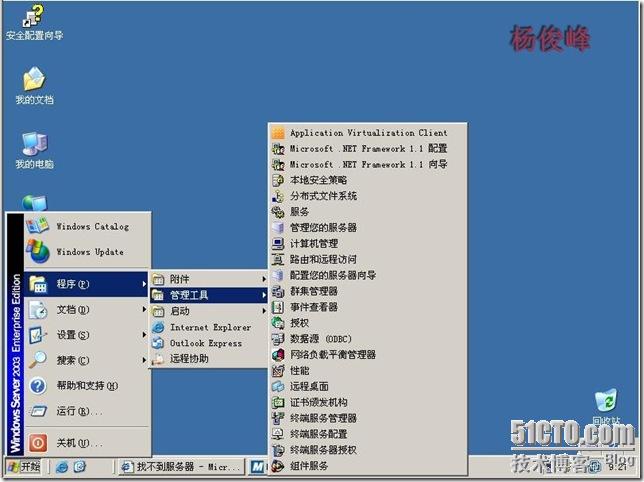Click the 开始 Start button
This screenshot has height=482, width=644.
[24, 467]
